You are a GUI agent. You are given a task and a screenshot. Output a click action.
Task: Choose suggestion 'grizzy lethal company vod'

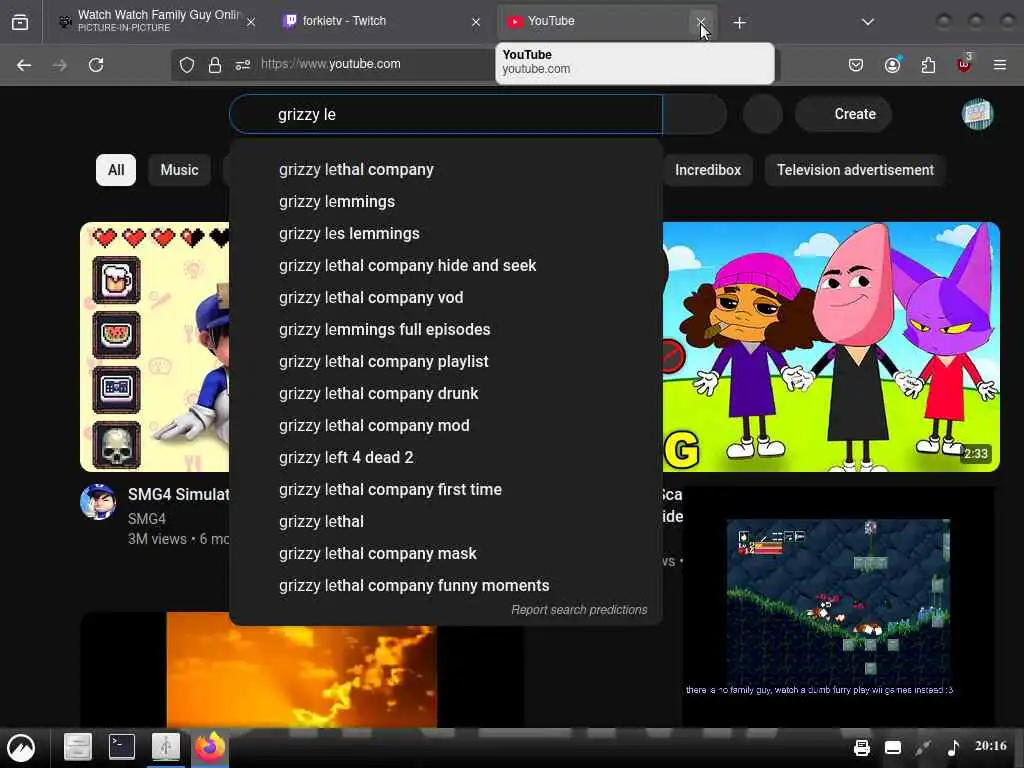click(x=446, y=298)
